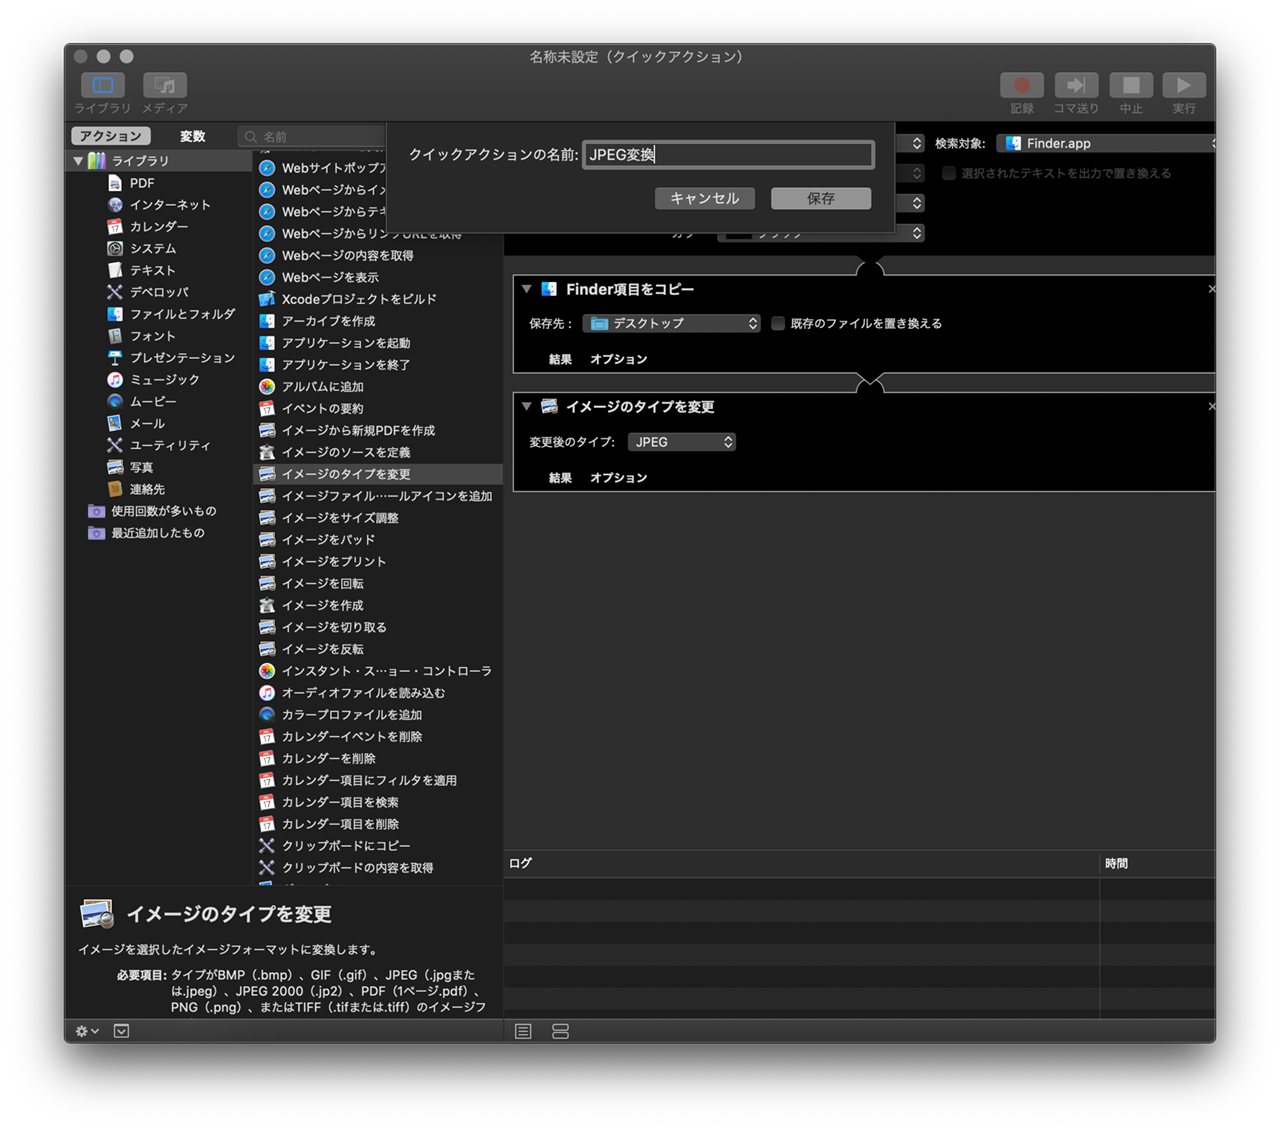This screenshot has height=1128, width=1280.
Task: Collapse the ライブラリ tree in sidebar
Action: coord(78,161)
